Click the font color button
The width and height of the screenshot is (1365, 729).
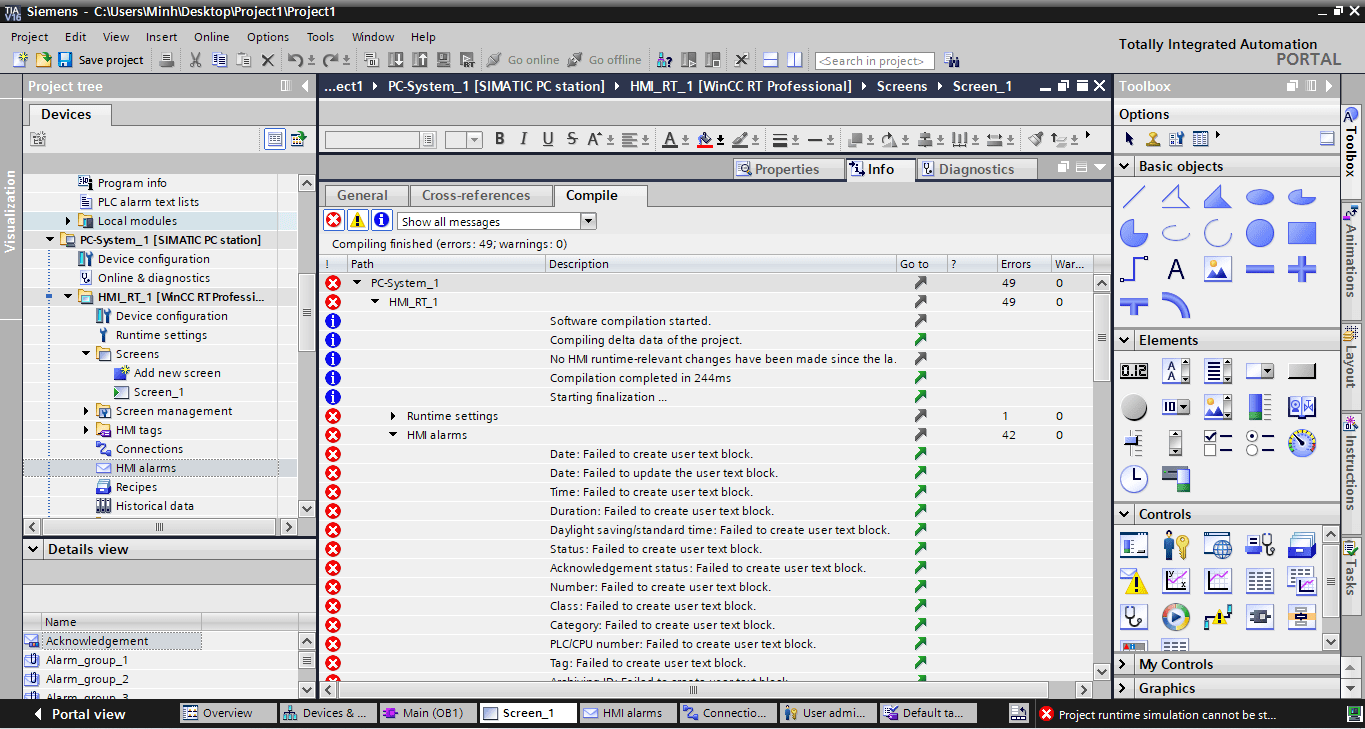pos(670,140)
